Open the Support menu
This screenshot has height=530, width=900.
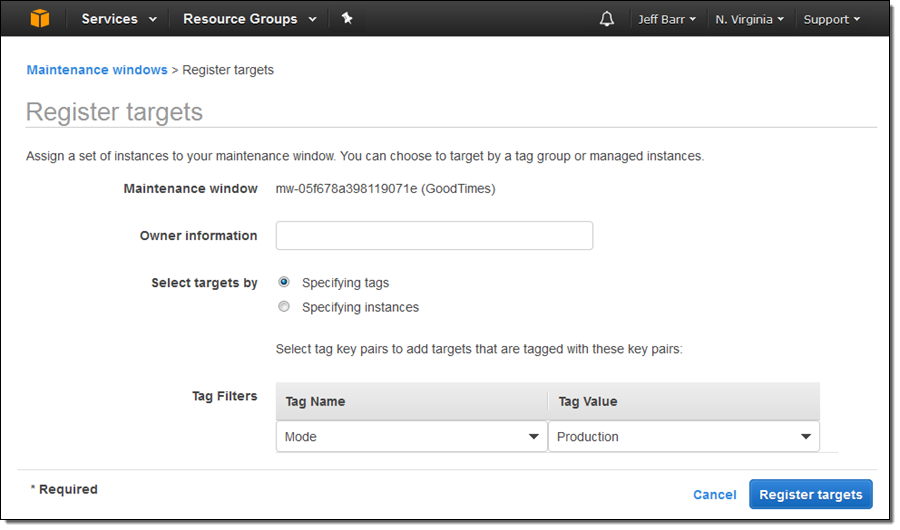831,19
